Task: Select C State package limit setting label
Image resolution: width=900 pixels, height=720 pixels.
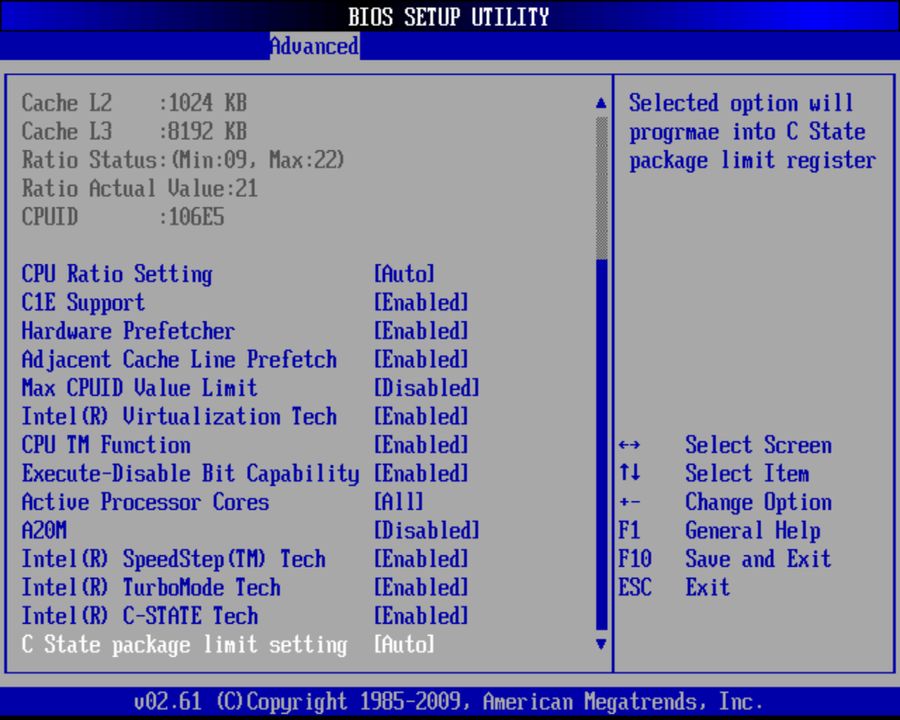Action: 184,645
